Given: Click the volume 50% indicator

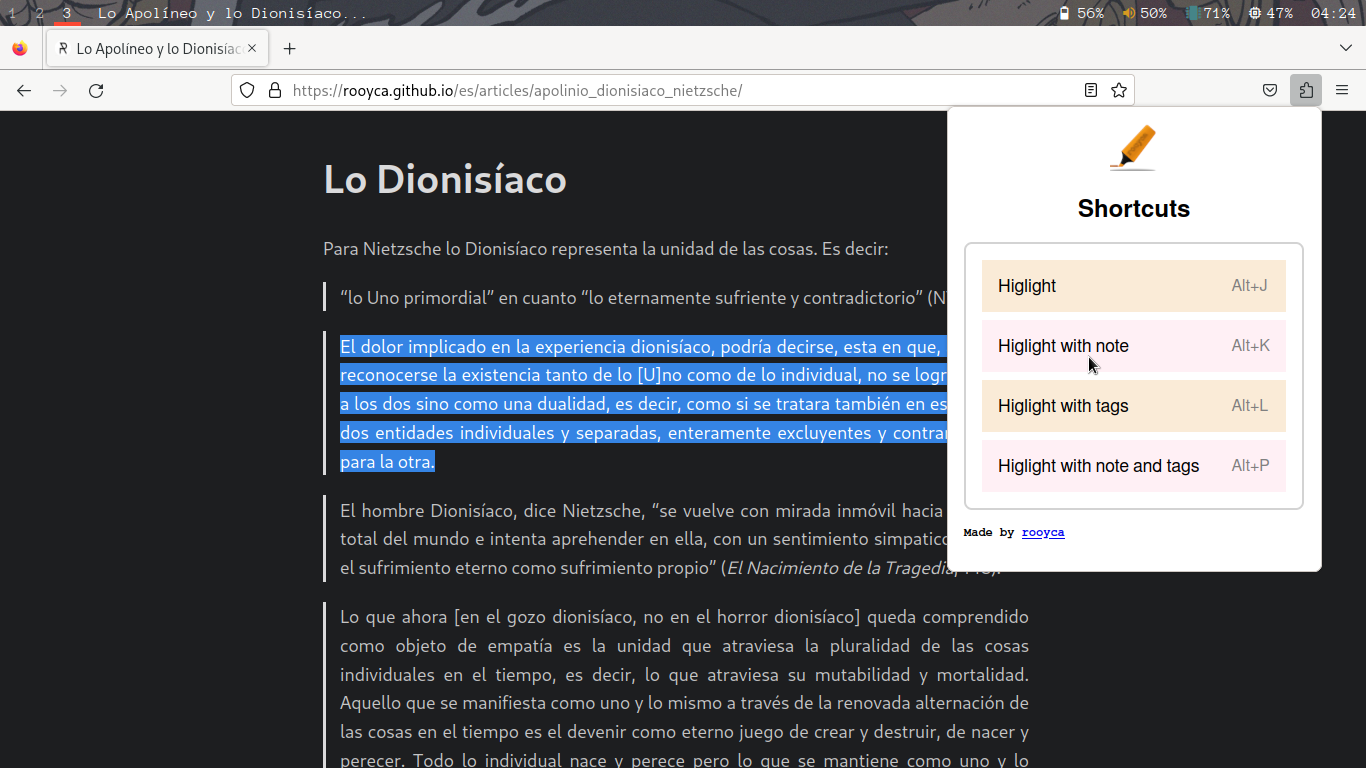Looking at the screenshot, I should (x=1145, y=13).
